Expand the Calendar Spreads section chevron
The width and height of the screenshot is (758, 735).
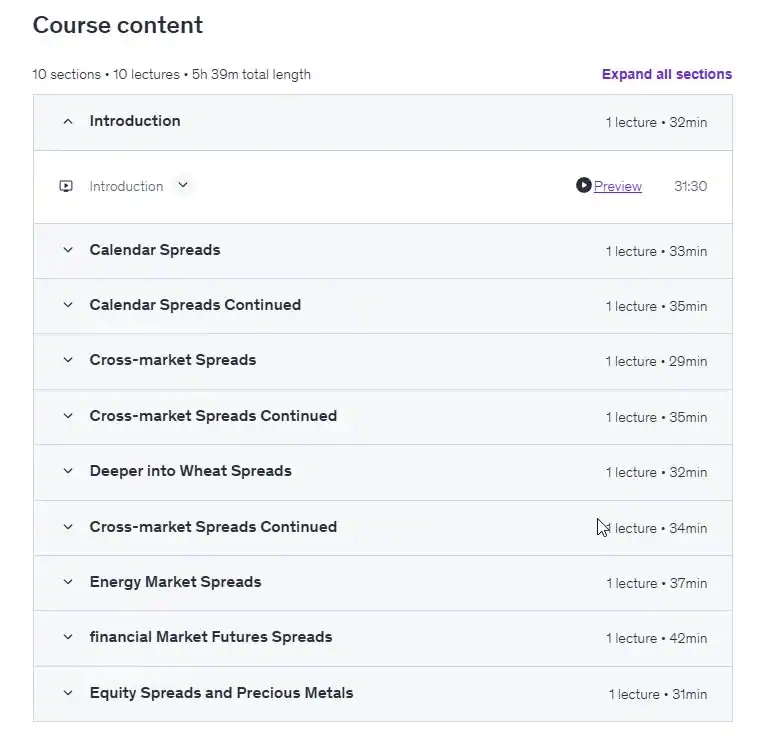coord(68,250)
